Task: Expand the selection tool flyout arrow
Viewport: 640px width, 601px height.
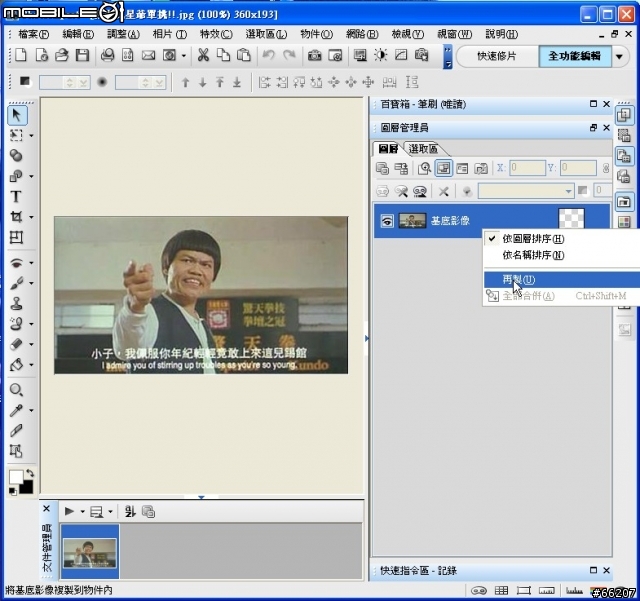Action: [x=31, y=136]
